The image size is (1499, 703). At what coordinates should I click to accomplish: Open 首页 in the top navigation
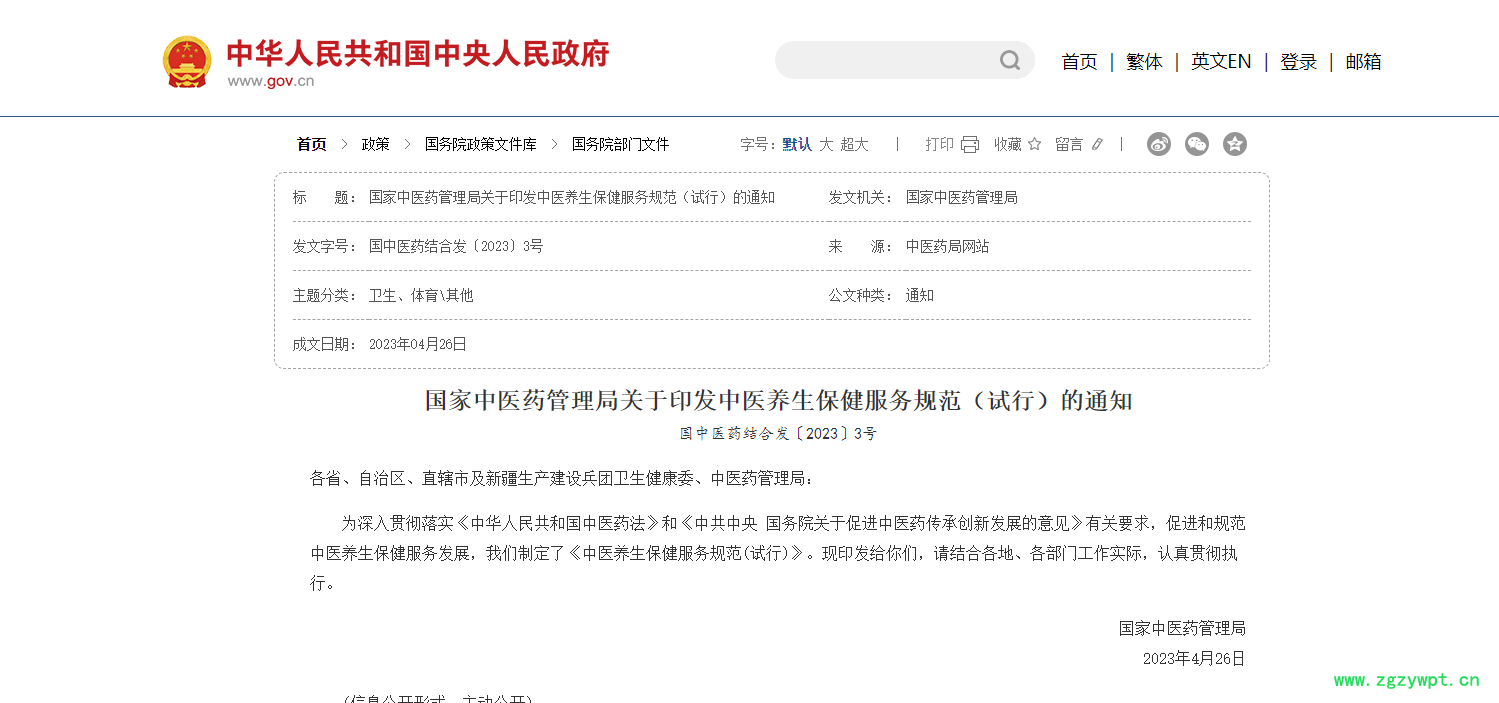point(1079,62)
